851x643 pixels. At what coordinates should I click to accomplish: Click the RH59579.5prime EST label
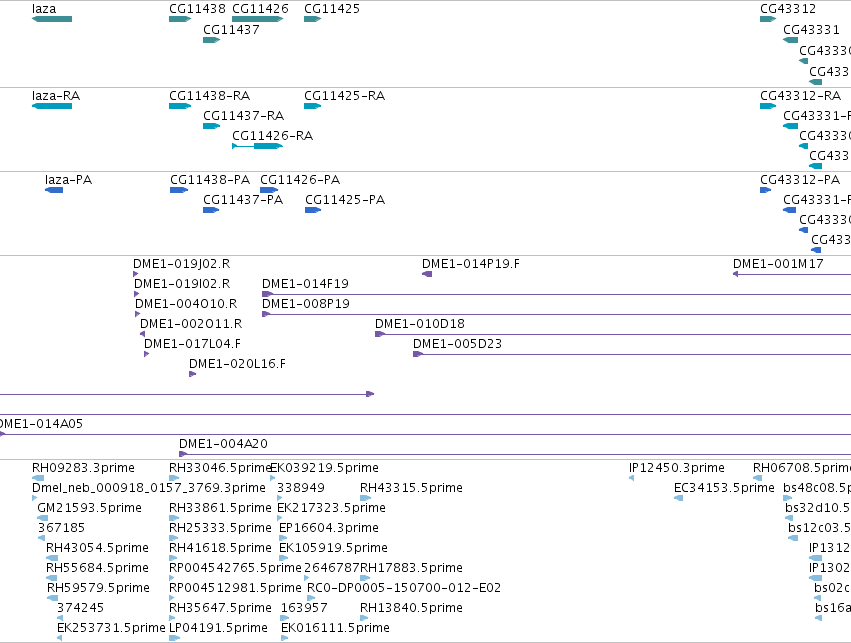pos(98,589)
